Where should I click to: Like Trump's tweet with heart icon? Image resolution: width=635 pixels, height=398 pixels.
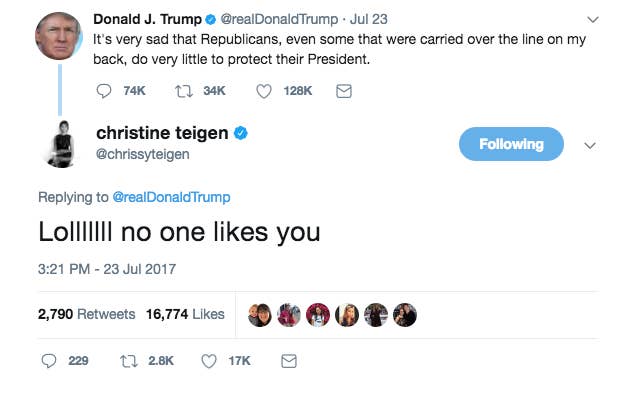(x=264, y=91)
